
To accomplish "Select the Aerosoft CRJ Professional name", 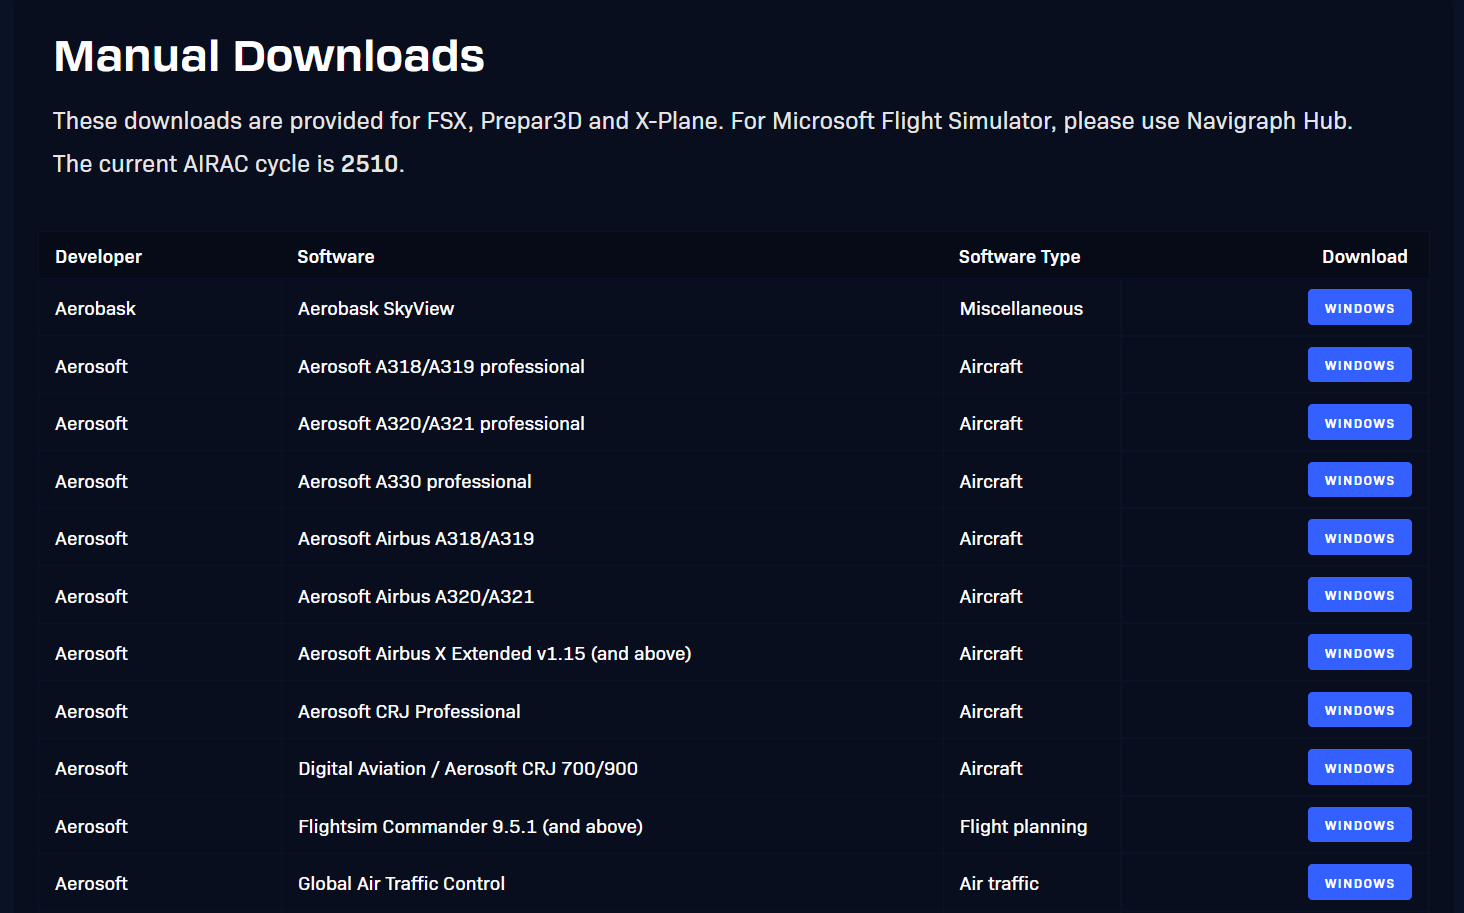I will click(x=409, y=712).
